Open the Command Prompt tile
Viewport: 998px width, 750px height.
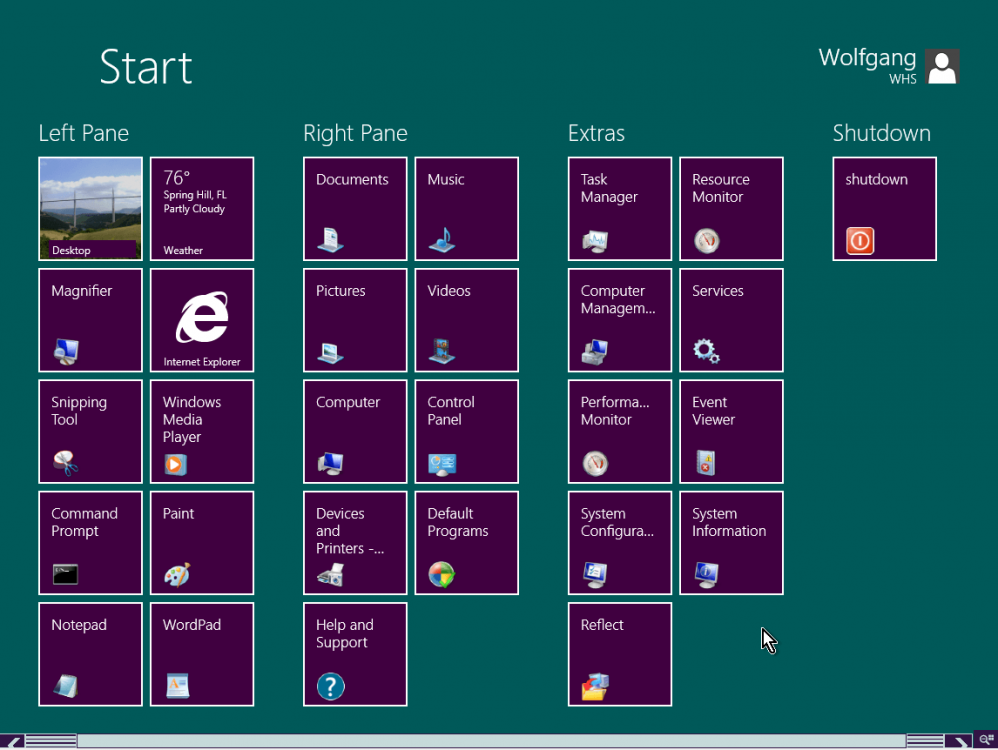click(x=90, y=542)
